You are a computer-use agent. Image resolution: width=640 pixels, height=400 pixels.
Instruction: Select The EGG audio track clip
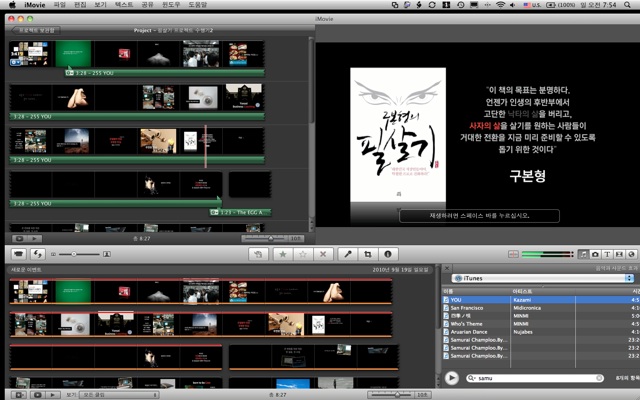click(241, 212)
